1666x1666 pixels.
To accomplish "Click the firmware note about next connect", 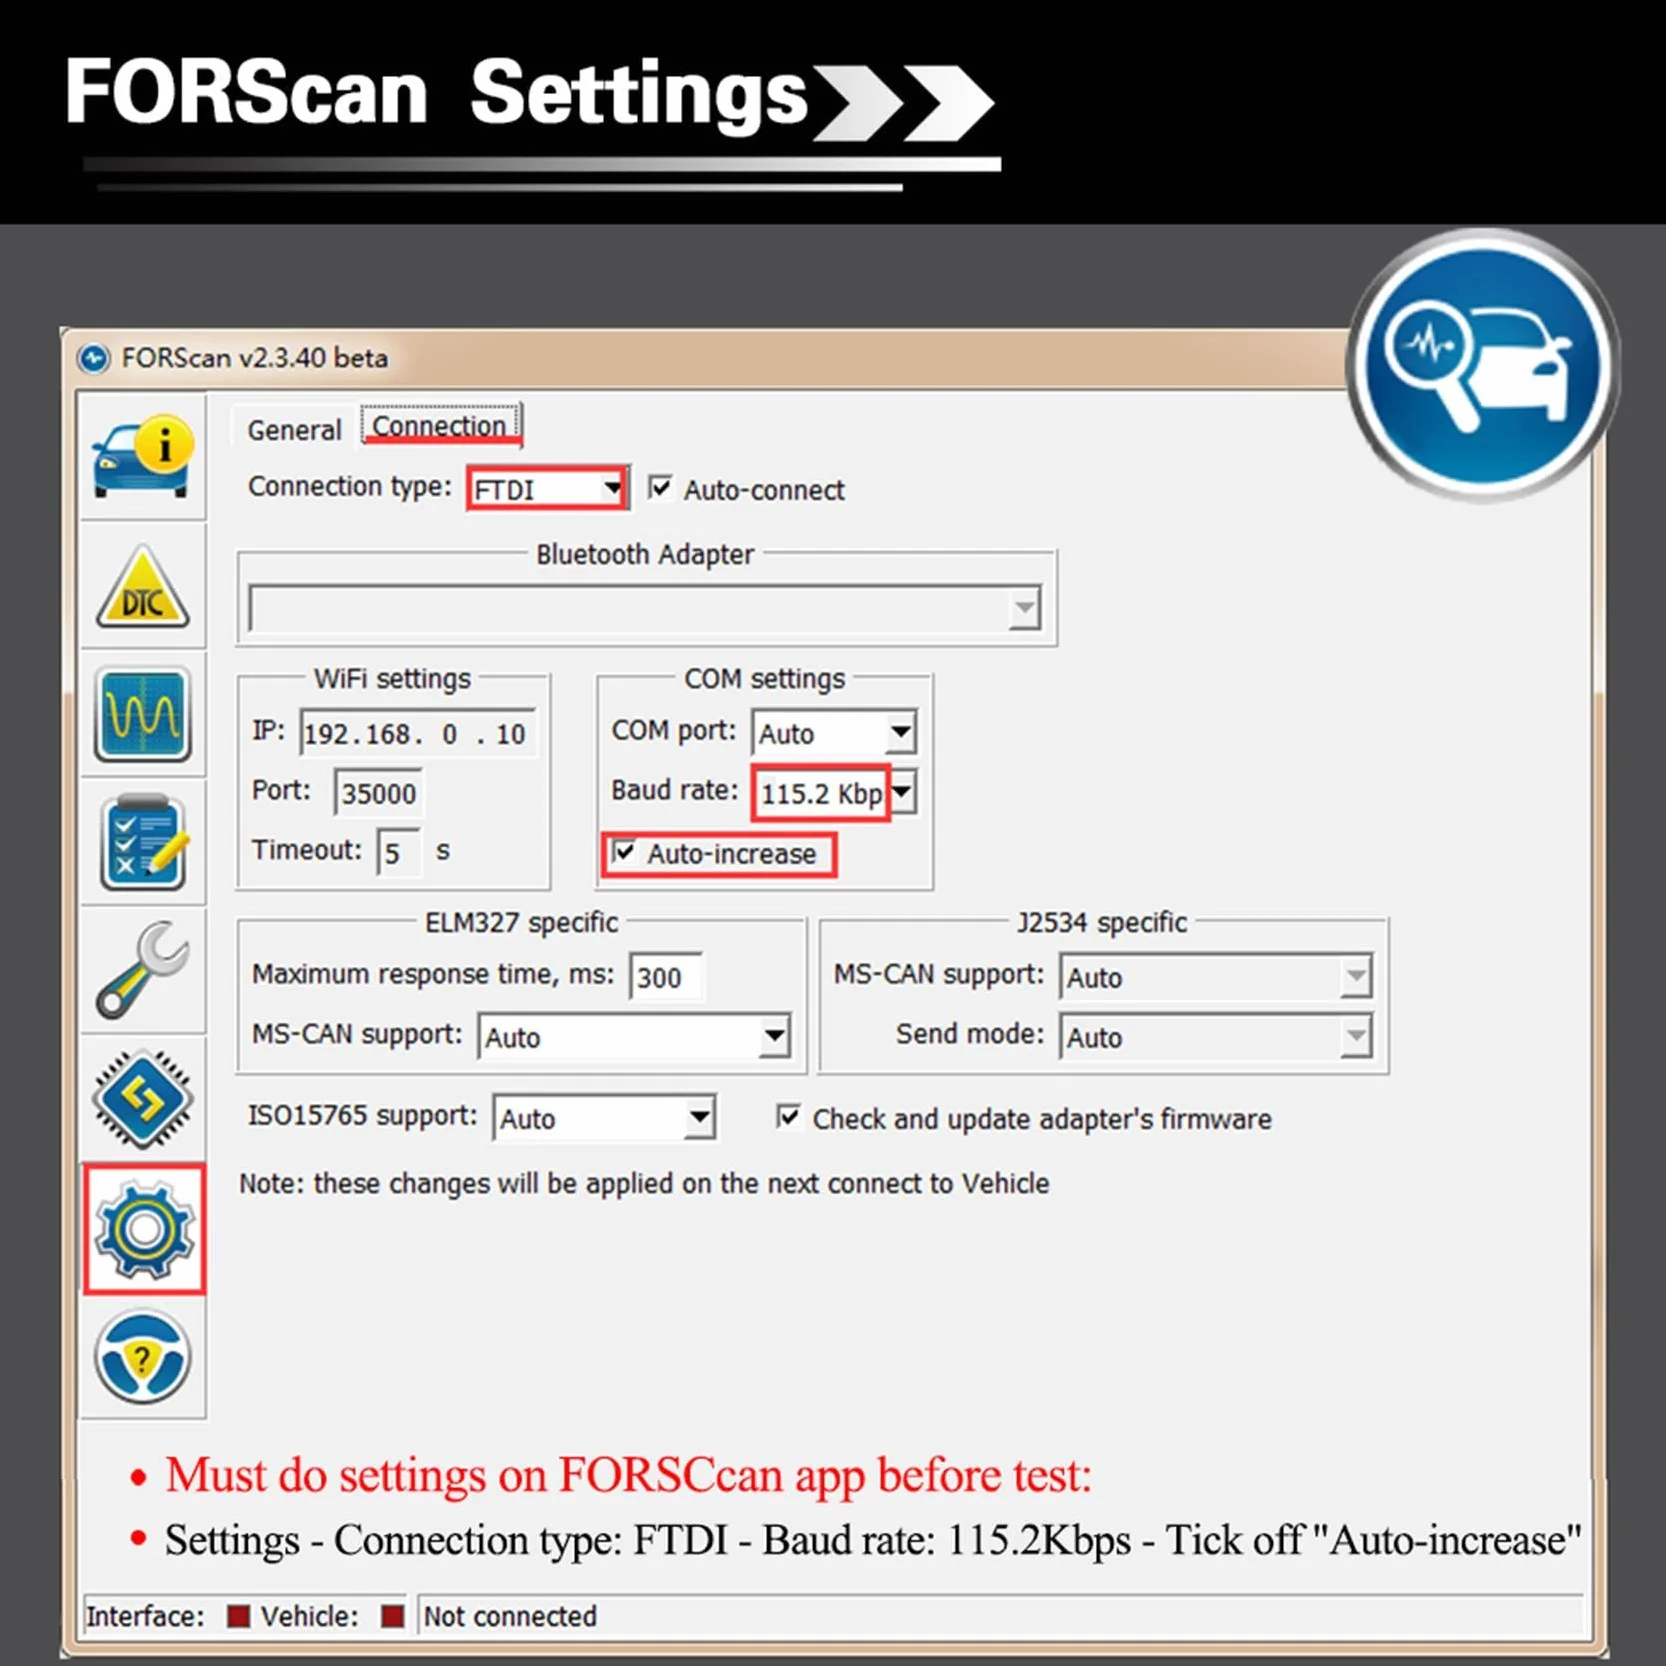I will 644,1183.
